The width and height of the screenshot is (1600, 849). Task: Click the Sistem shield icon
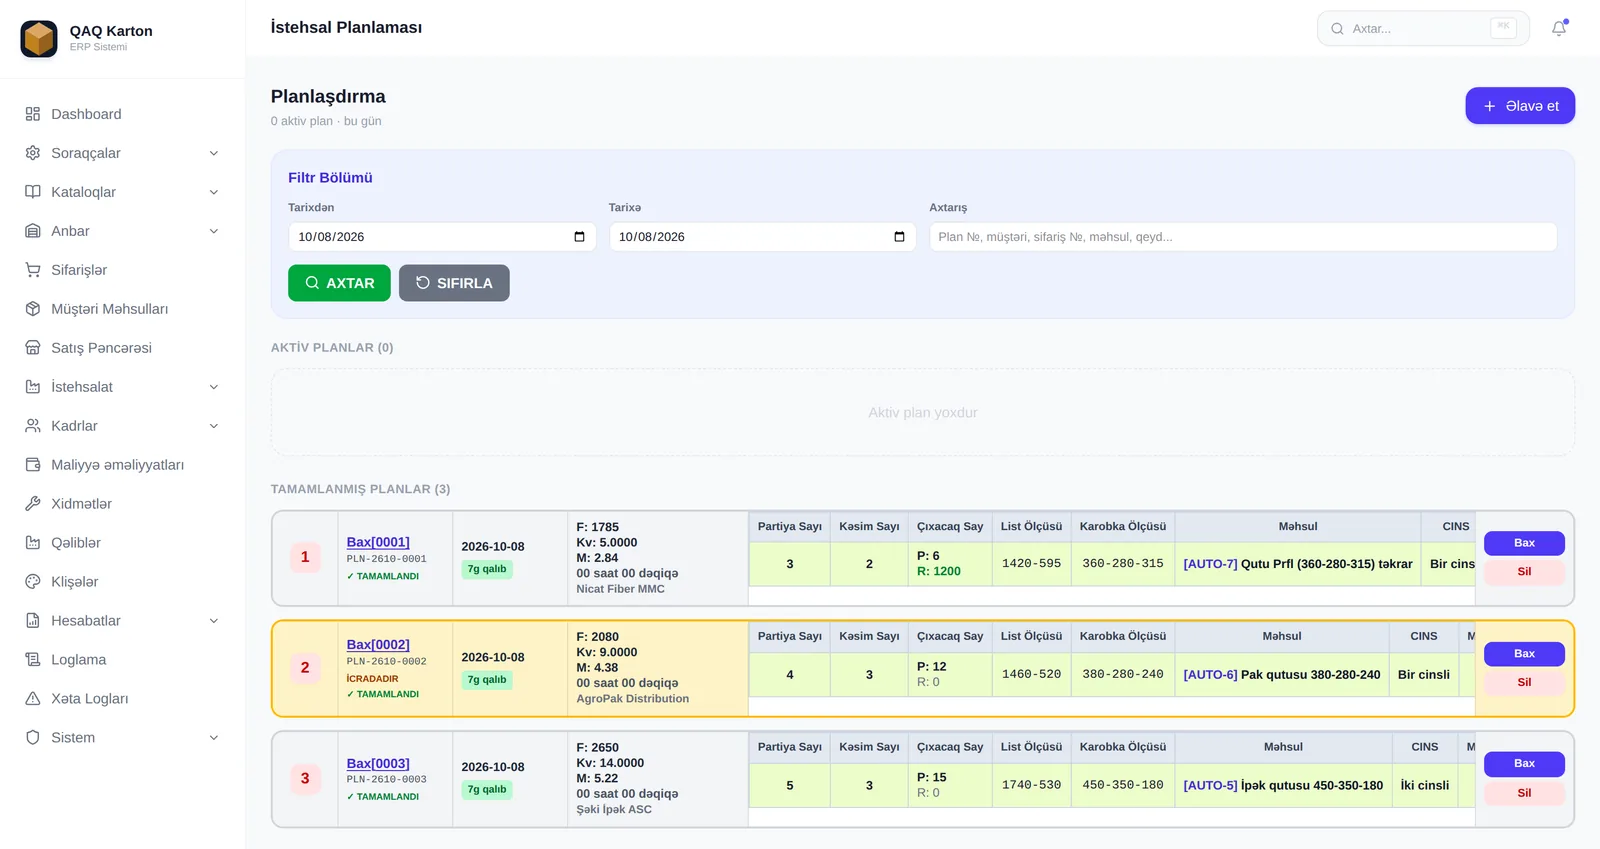(33, 738)
